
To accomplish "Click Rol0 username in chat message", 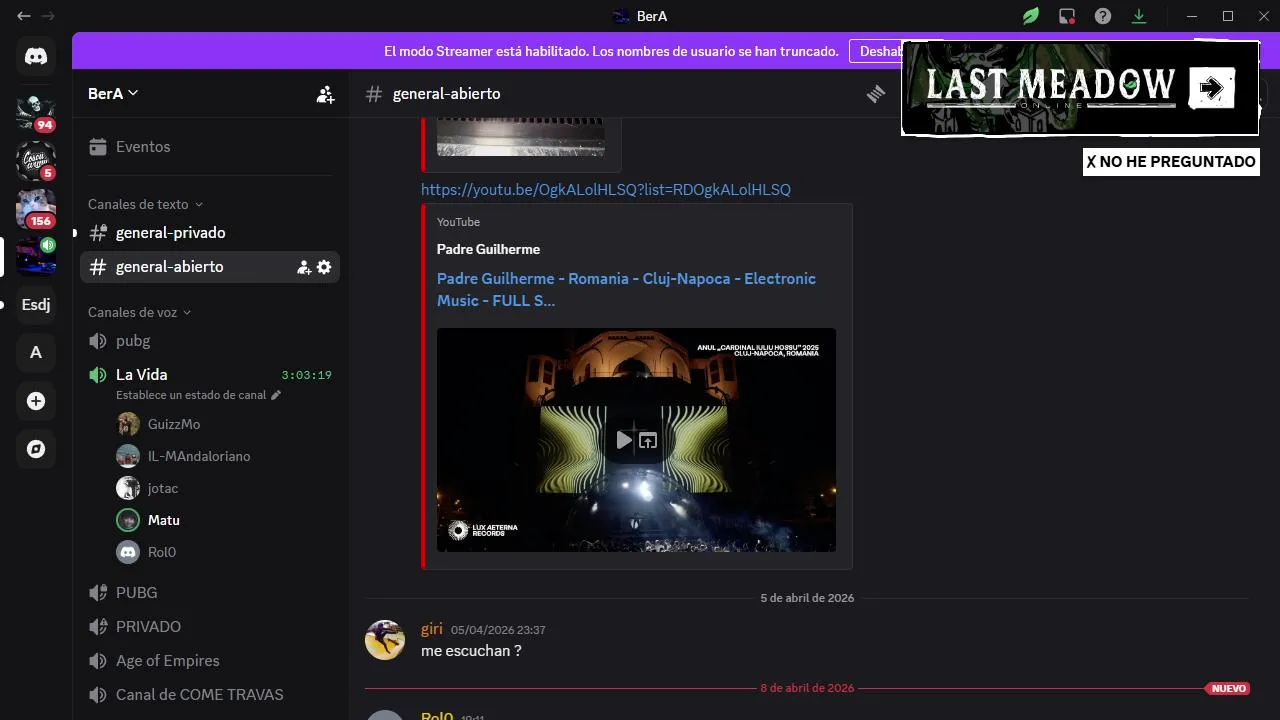I will [437, 716].
